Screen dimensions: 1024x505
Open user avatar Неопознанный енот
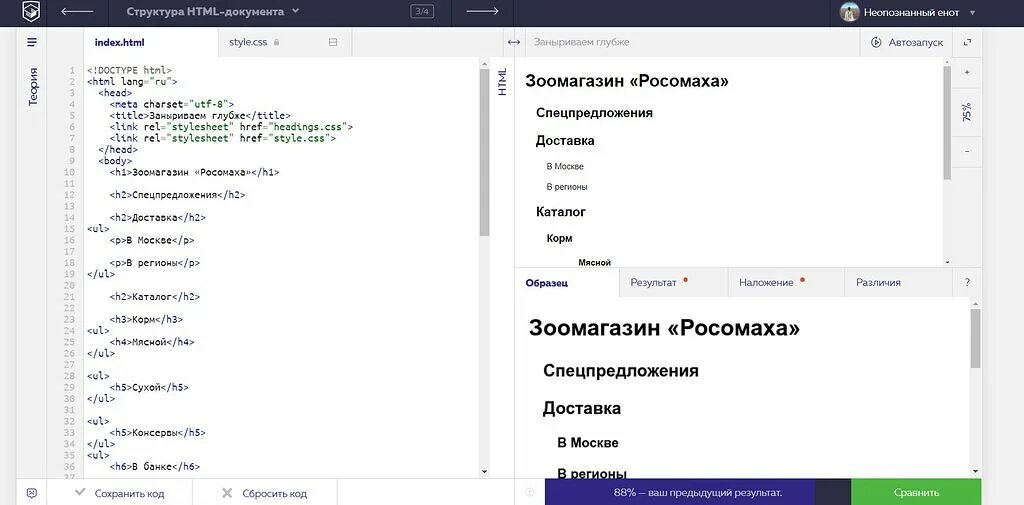(x=850, y=12)
